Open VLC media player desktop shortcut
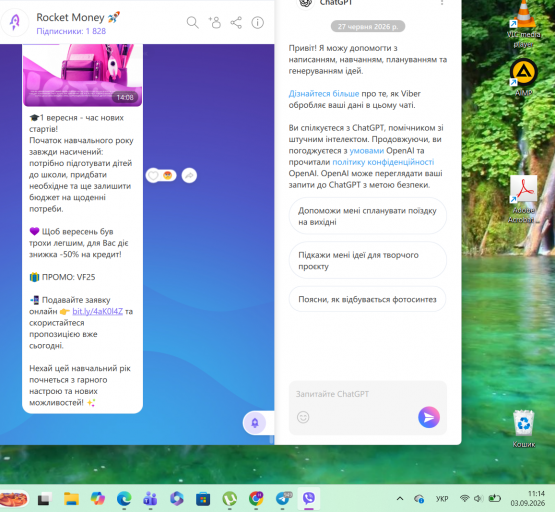 [x=523, y=24]
